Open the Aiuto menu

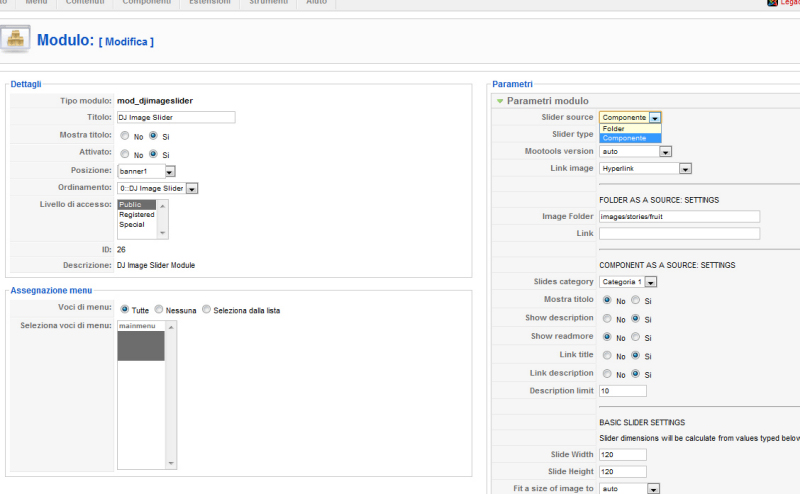click(x=316, y=3)
